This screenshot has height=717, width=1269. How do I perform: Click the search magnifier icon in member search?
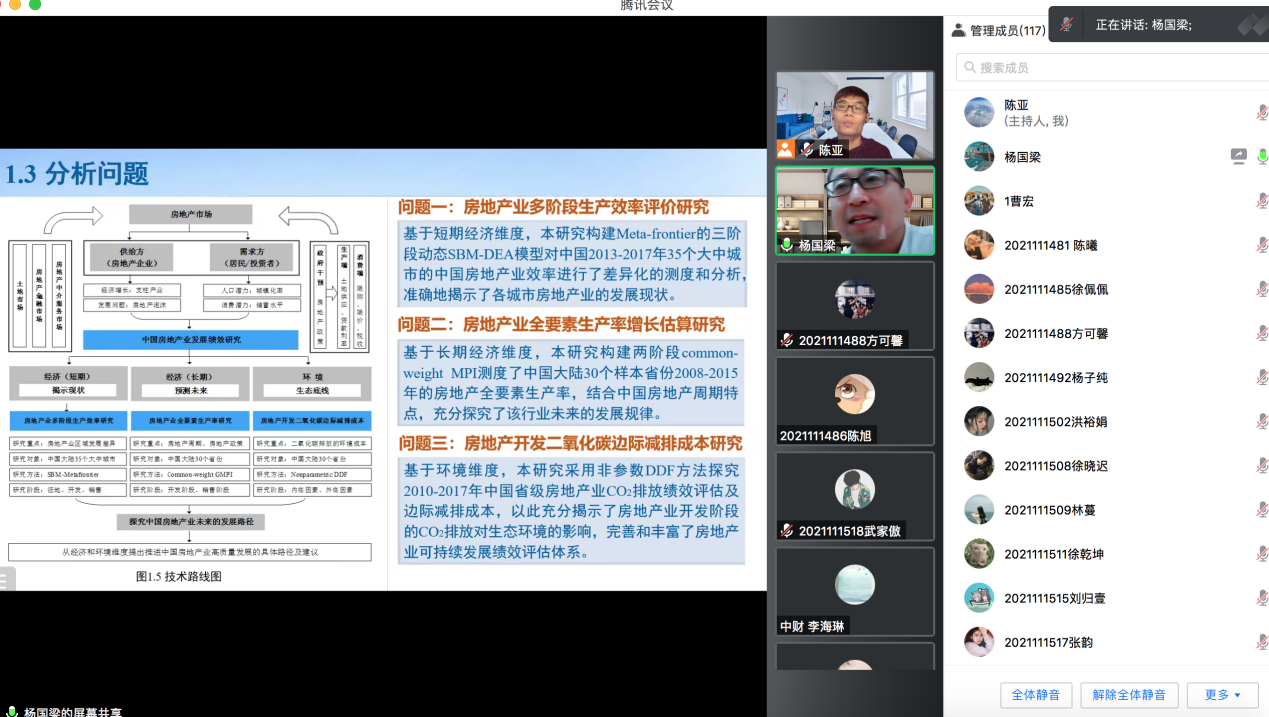pyautogui.click(x=968, y=68)
